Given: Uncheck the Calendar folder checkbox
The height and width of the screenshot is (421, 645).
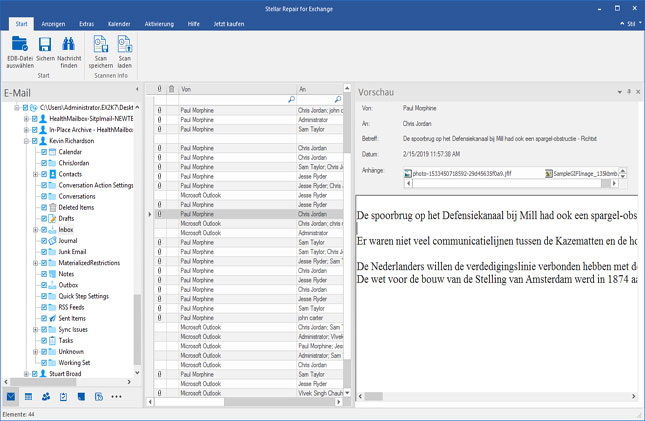Looking at the screenshot, I should pyautogui.click(x=42, y=151).
